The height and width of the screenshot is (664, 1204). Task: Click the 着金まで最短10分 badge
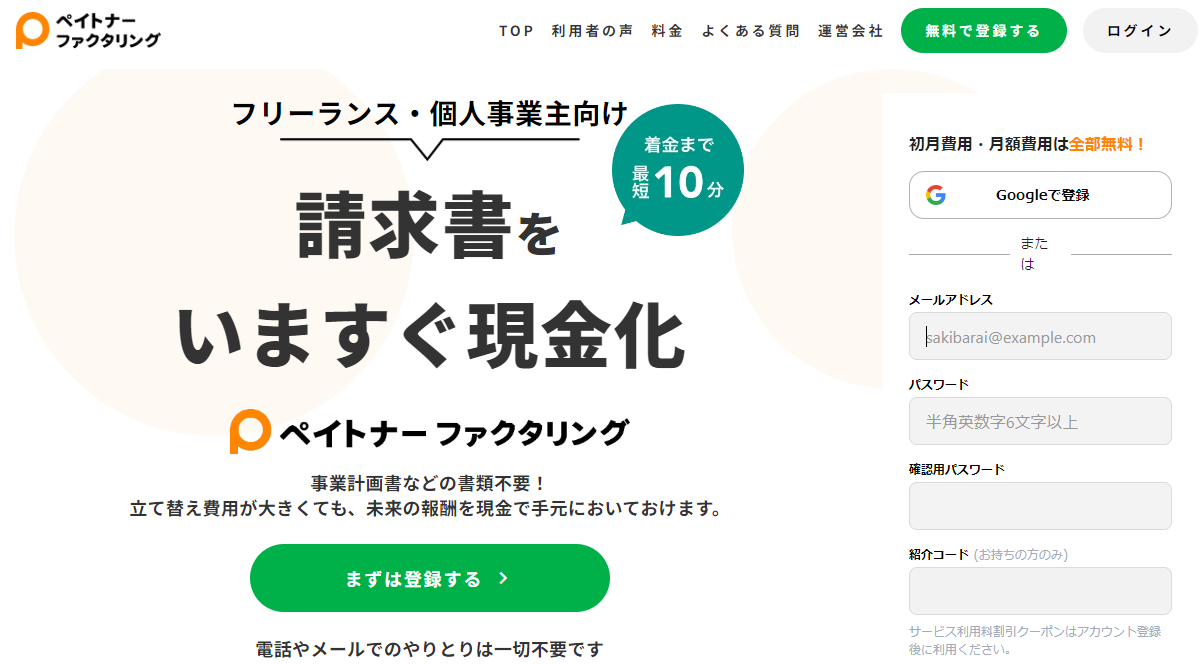(677, 170)
